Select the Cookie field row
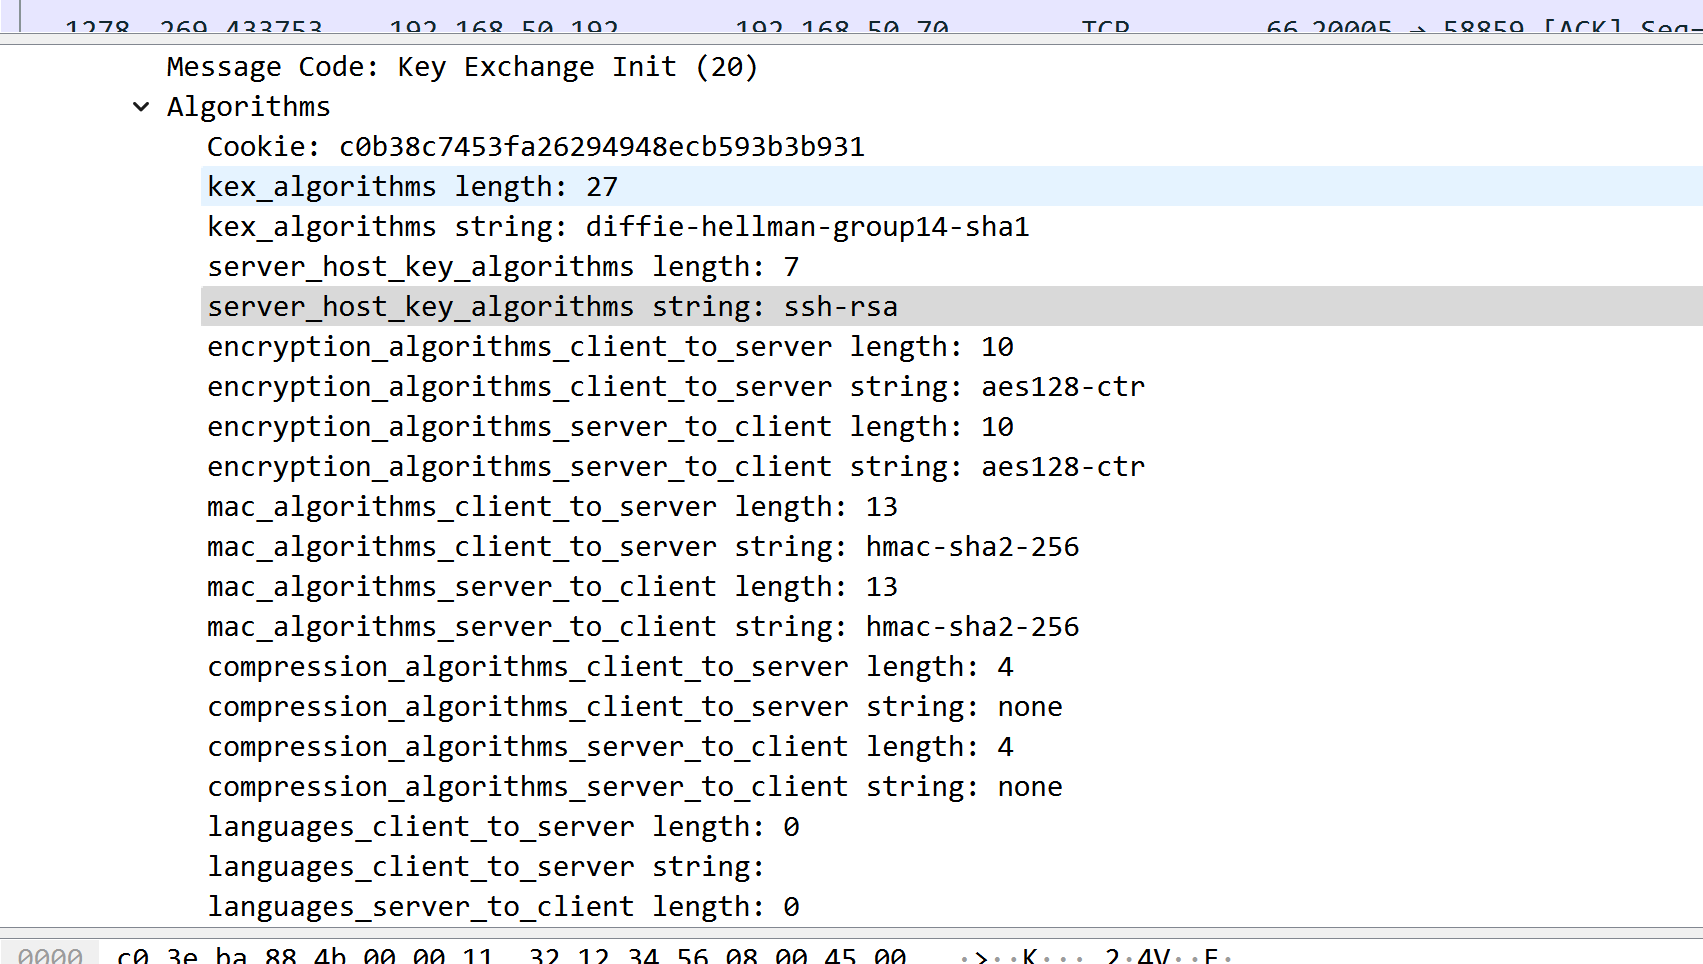This screenshot has height=964, width=1703. (x=535, y=147)
